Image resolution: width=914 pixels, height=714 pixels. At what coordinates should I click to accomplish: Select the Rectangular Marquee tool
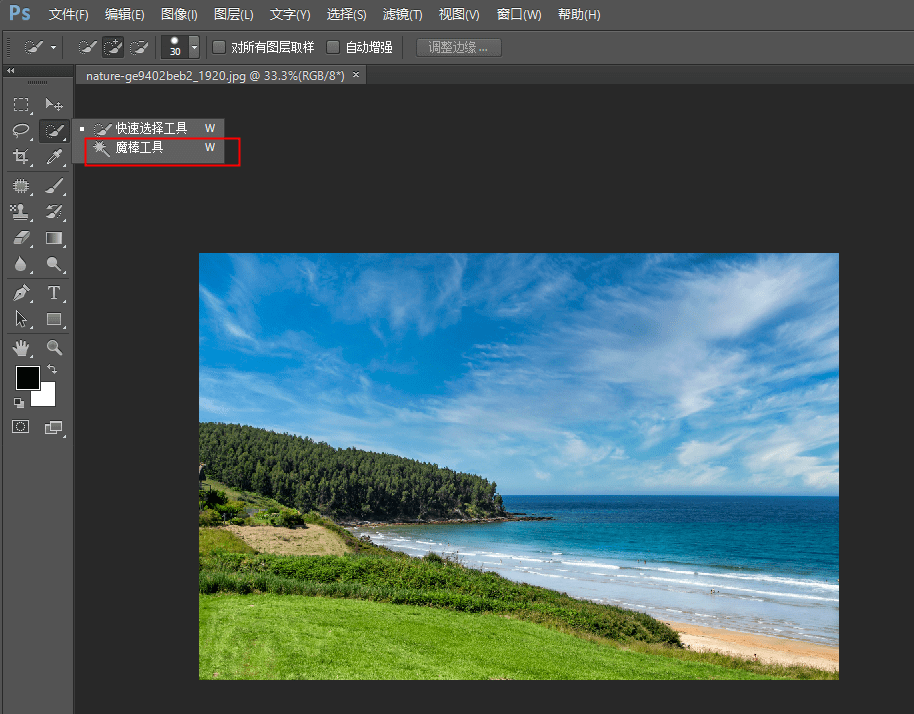coord(21,105)
